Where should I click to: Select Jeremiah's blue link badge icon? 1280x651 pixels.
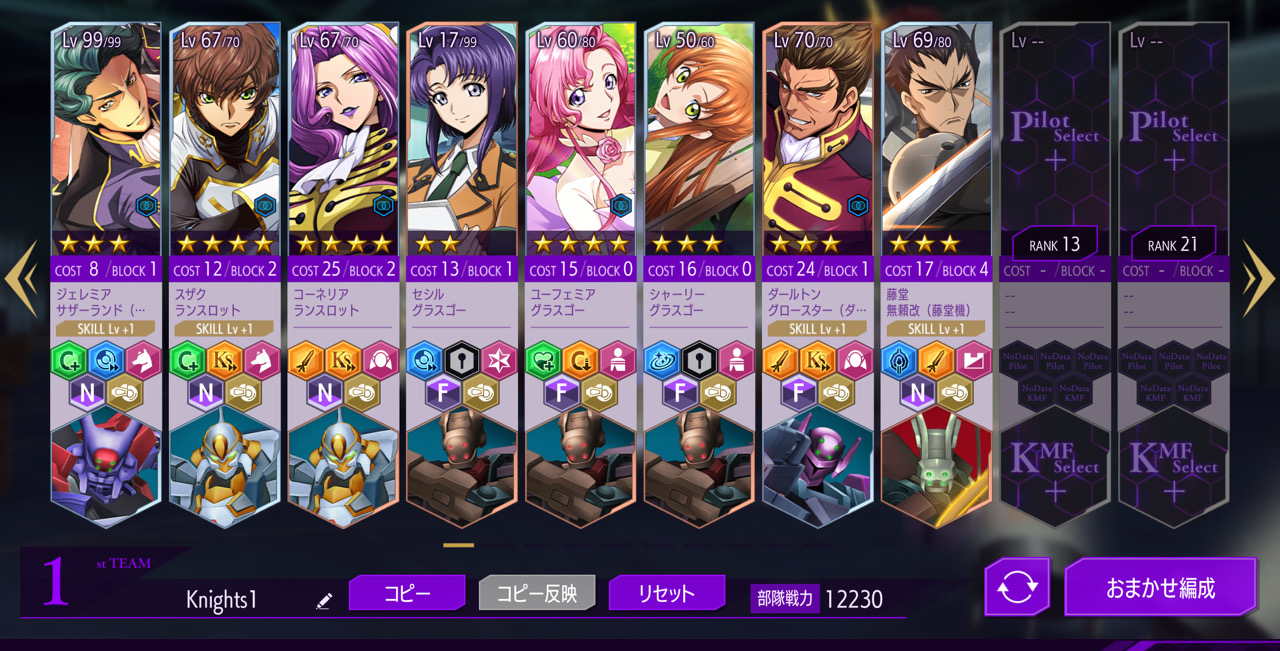147,206
